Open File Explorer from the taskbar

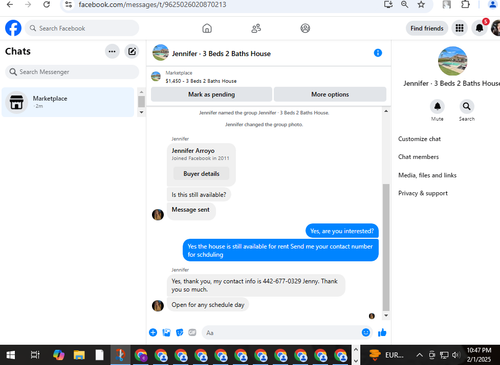[79, 355]
